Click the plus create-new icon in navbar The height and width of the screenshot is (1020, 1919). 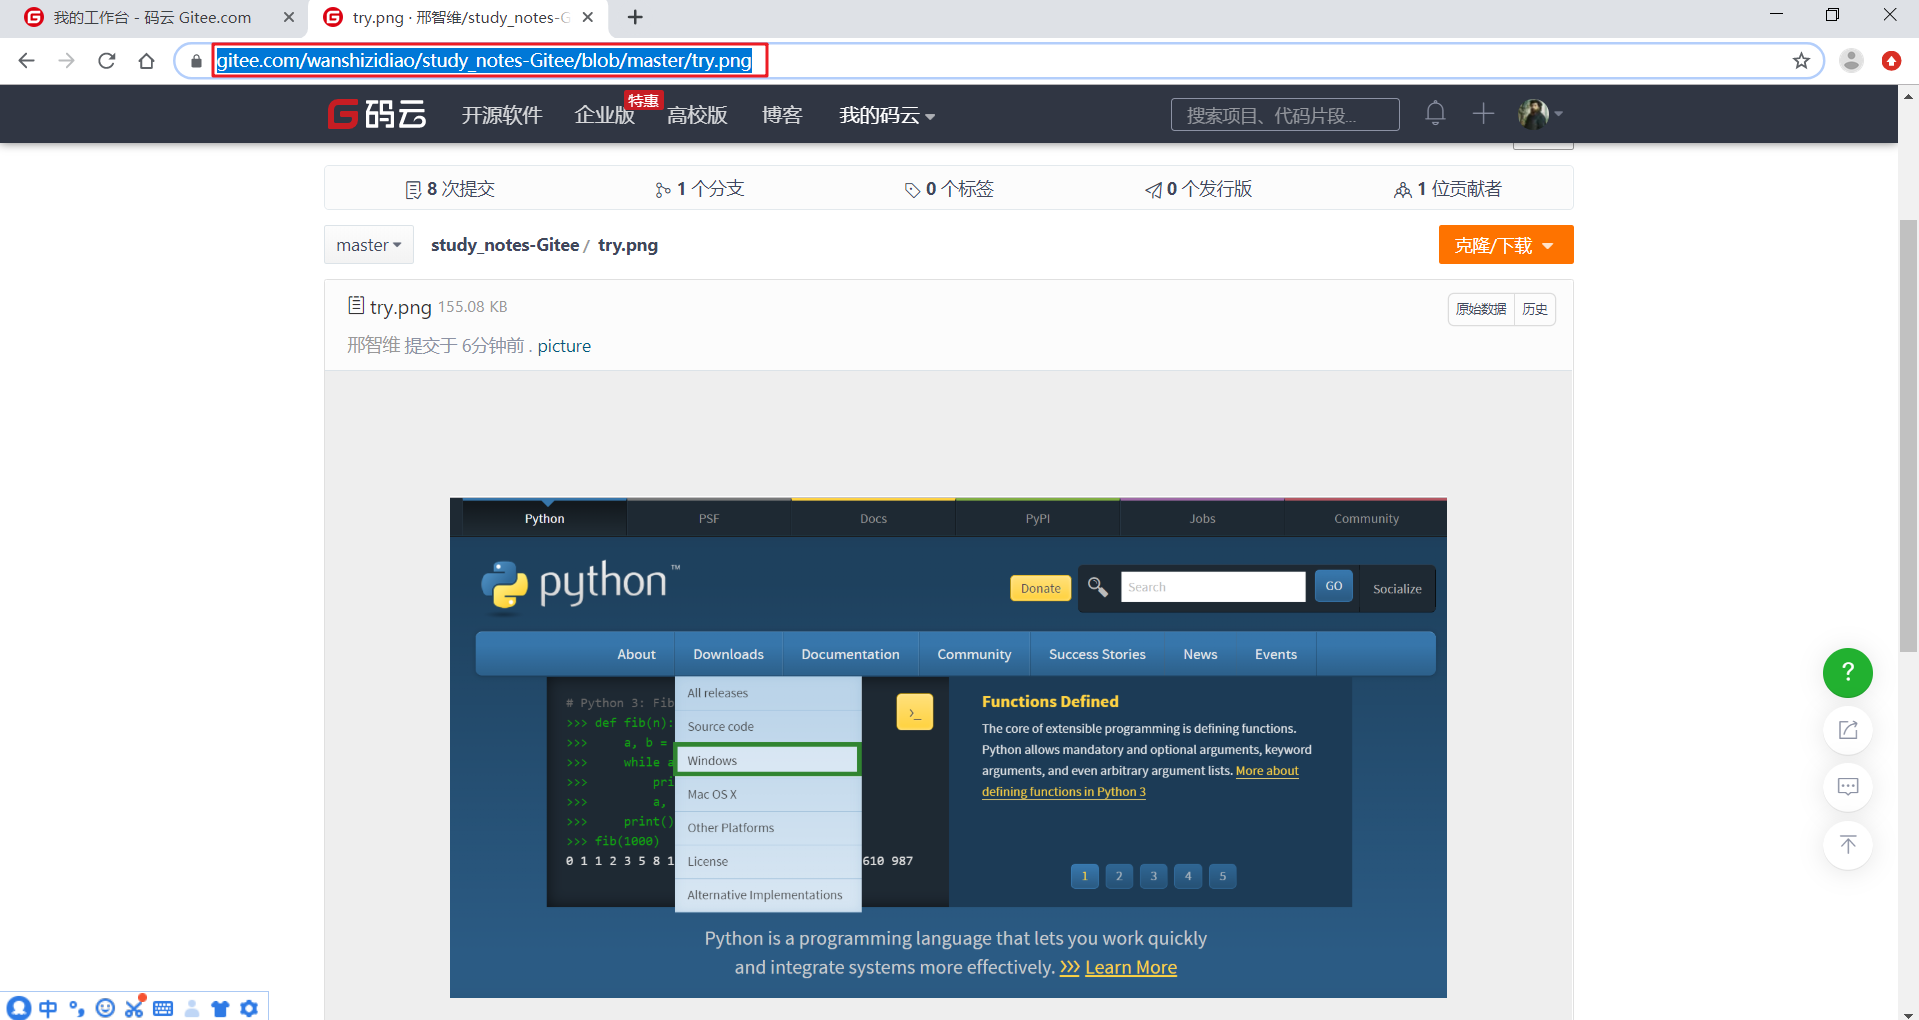(x=1483, y=113)
